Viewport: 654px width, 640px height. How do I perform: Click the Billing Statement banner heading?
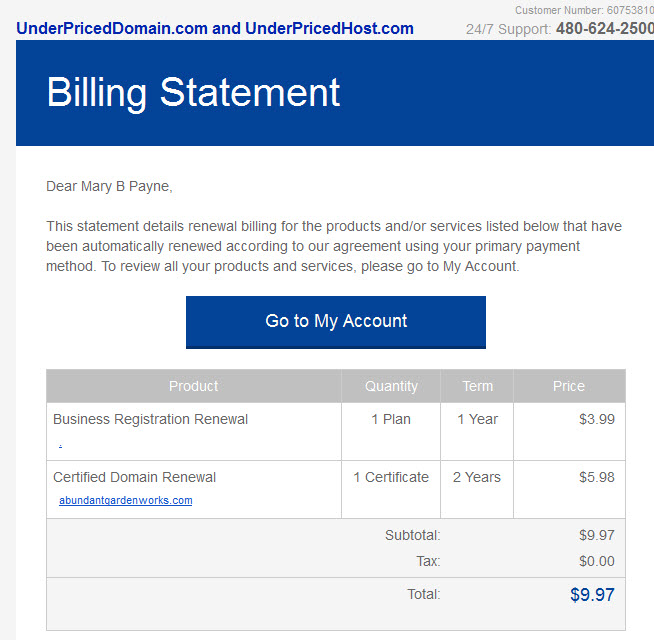tap(193, 93)
